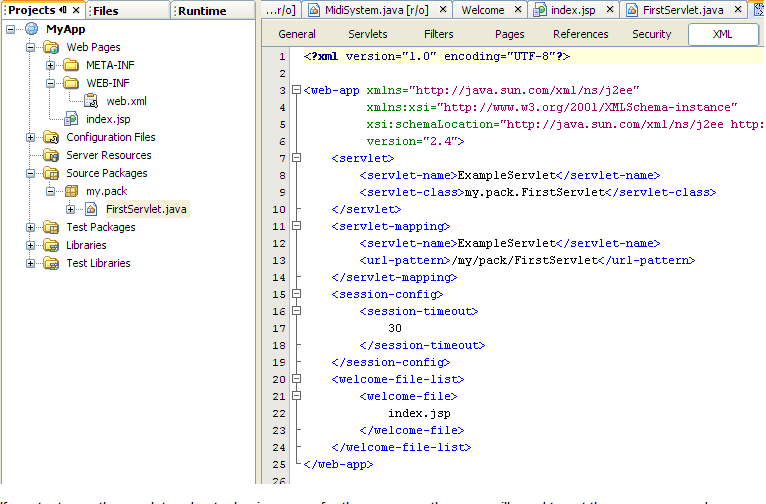Click the Test Packages folder icon

[x=51, y=227]
